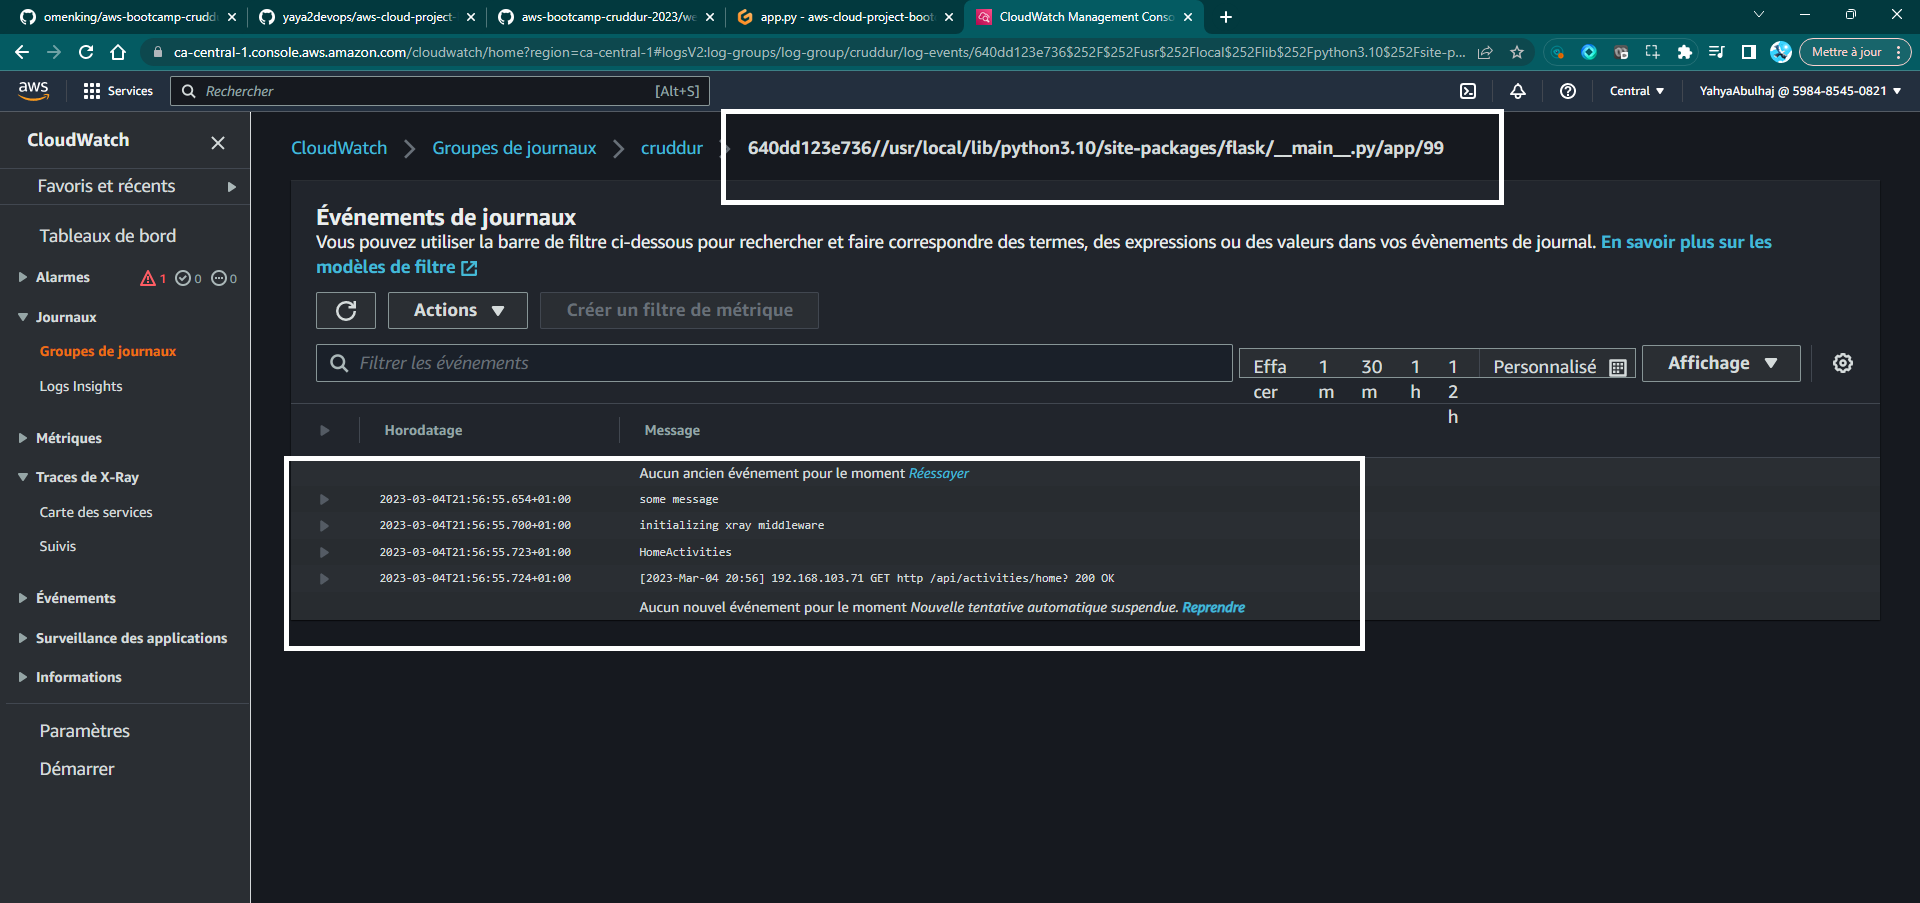Open the notifications bell
The width and height of the screenshot is (1920, 903).
[1518, 91]
